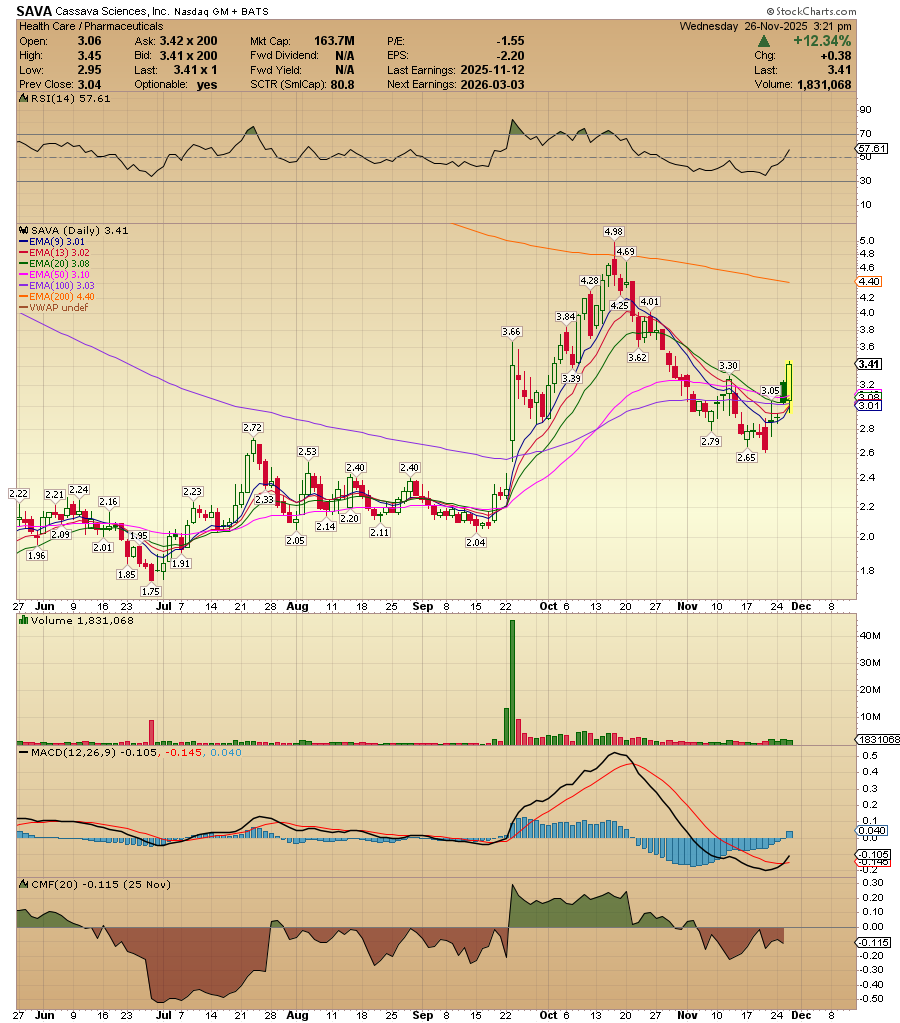The width and height of the screenshot is (900, 1023).
Task: Click the orange EMA(200) legend line swatch
Action: 24,297
